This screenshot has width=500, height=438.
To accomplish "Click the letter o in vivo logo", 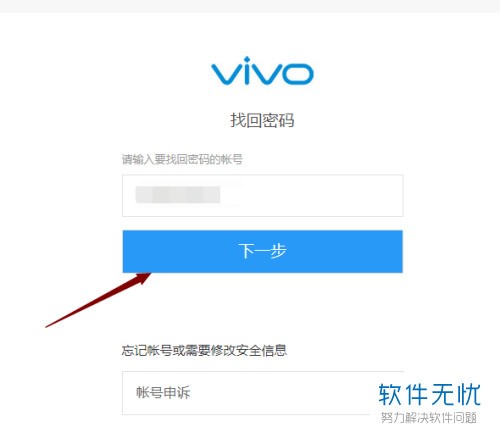I will [297, 74].
